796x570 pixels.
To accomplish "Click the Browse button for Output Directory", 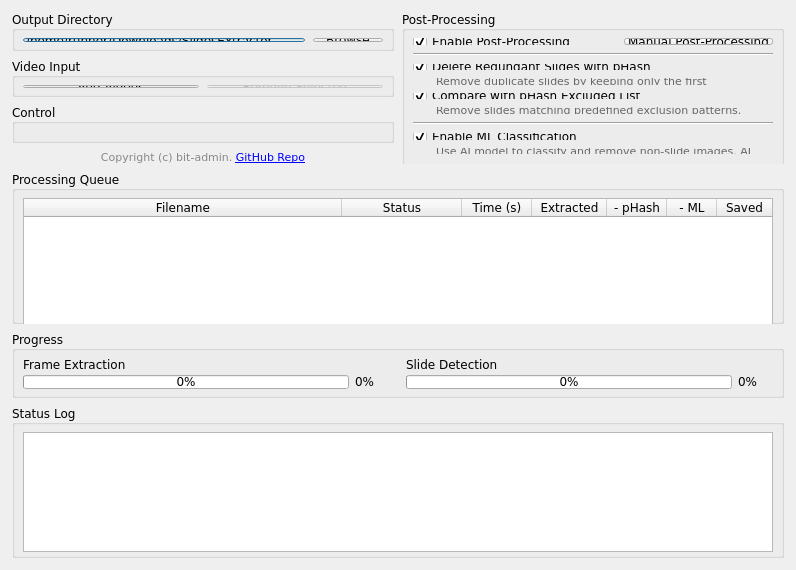I will tap(348, 40).
